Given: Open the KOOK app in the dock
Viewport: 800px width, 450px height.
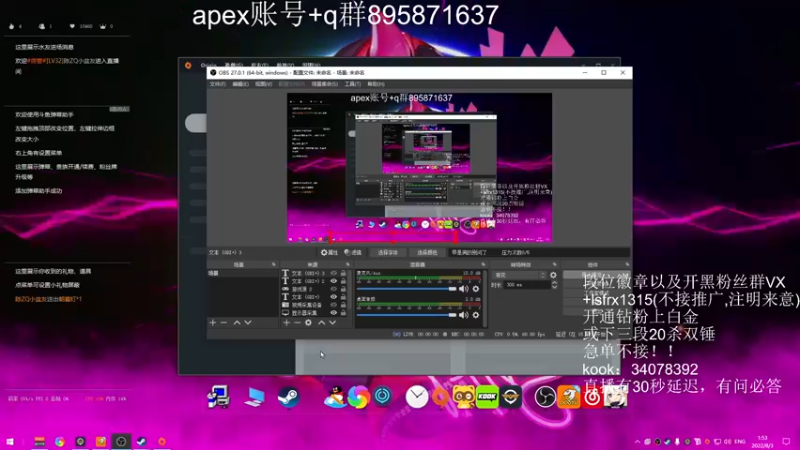Looking at the screenshot, I should coord(487,397).
